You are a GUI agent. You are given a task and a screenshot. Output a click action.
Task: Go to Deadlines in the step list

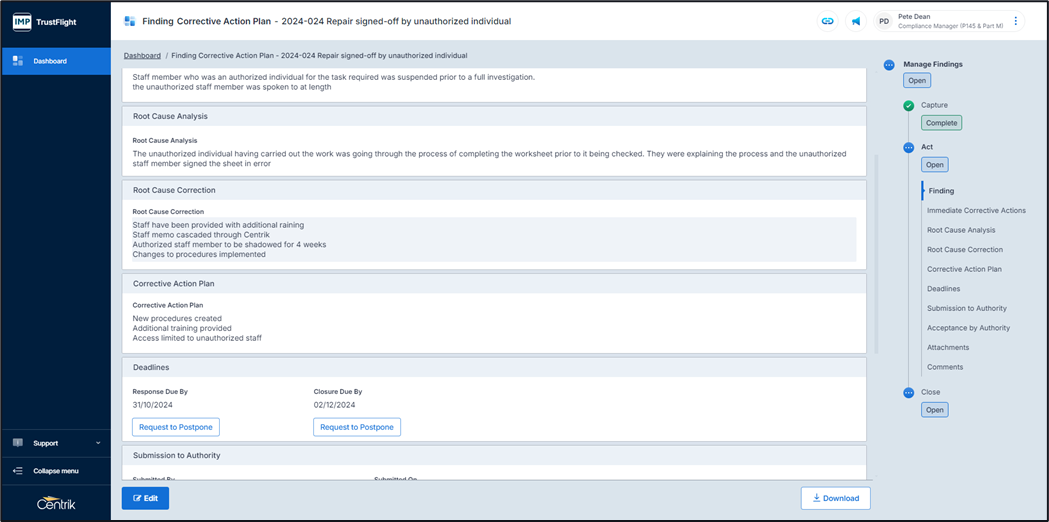click(943, 289)
